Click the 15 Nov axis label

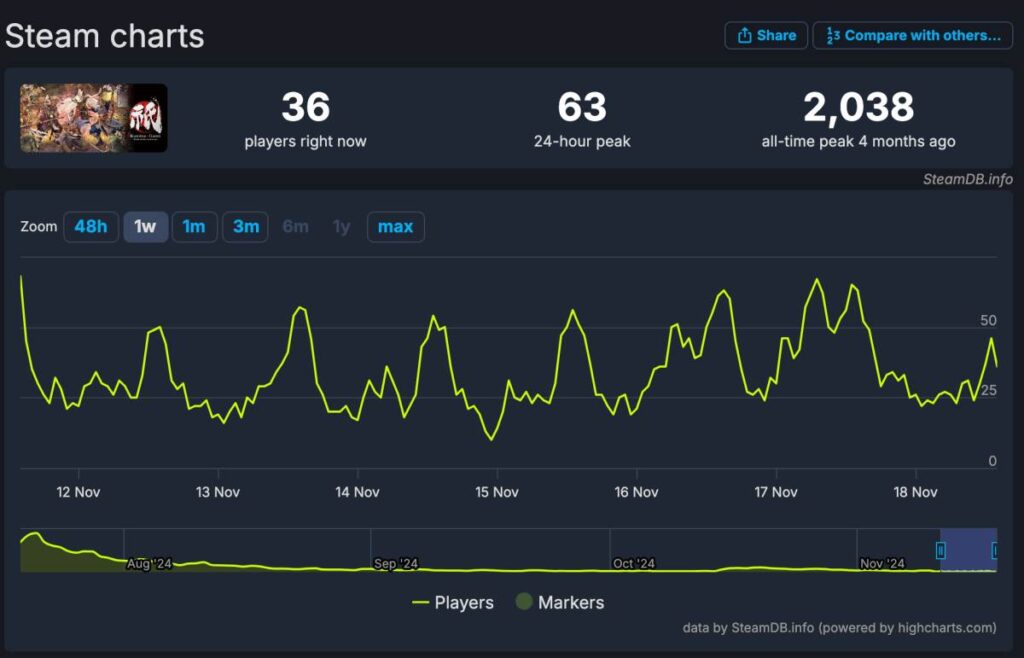[x=497, y=492]
